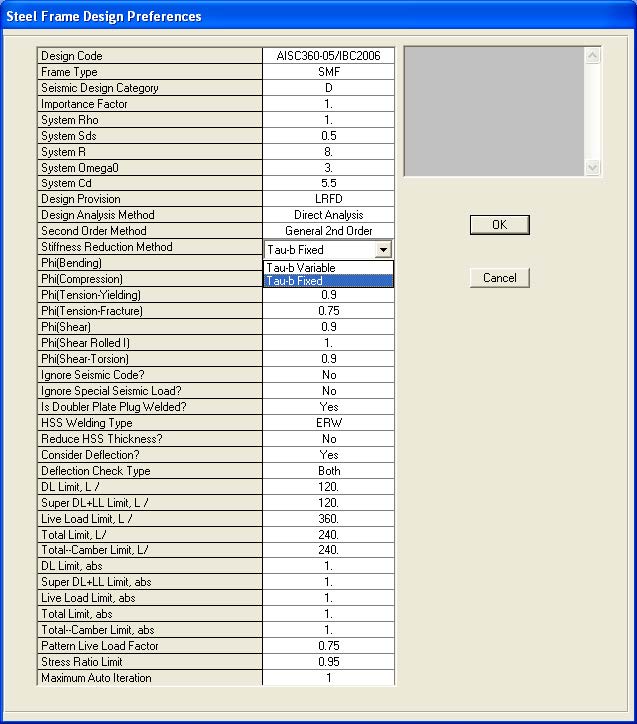
Task: Click the Seismic Design Category value D
Action: (x=328, y=88)
